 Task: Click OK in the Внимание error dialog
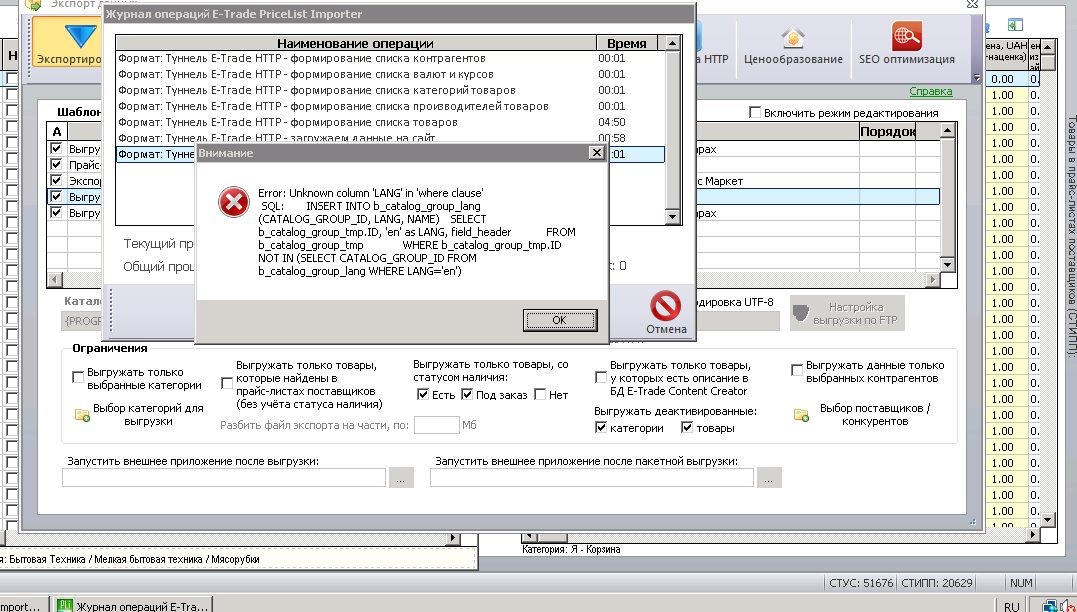(x=559, y=319)
